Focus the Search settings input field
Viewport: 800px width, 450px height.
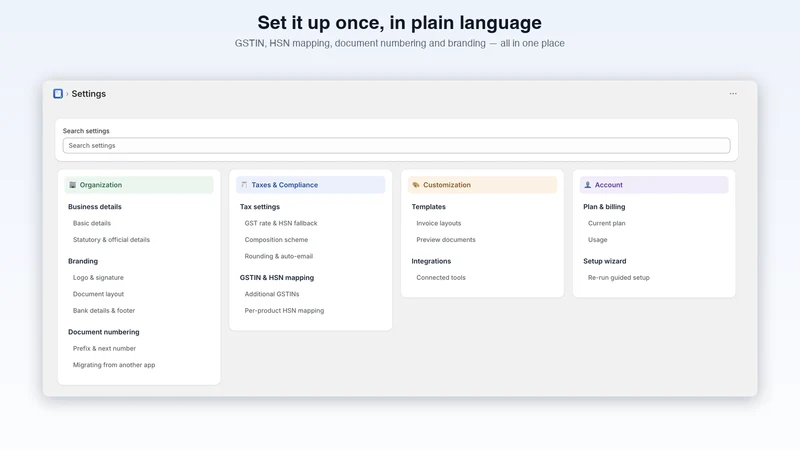click(396, 146)
